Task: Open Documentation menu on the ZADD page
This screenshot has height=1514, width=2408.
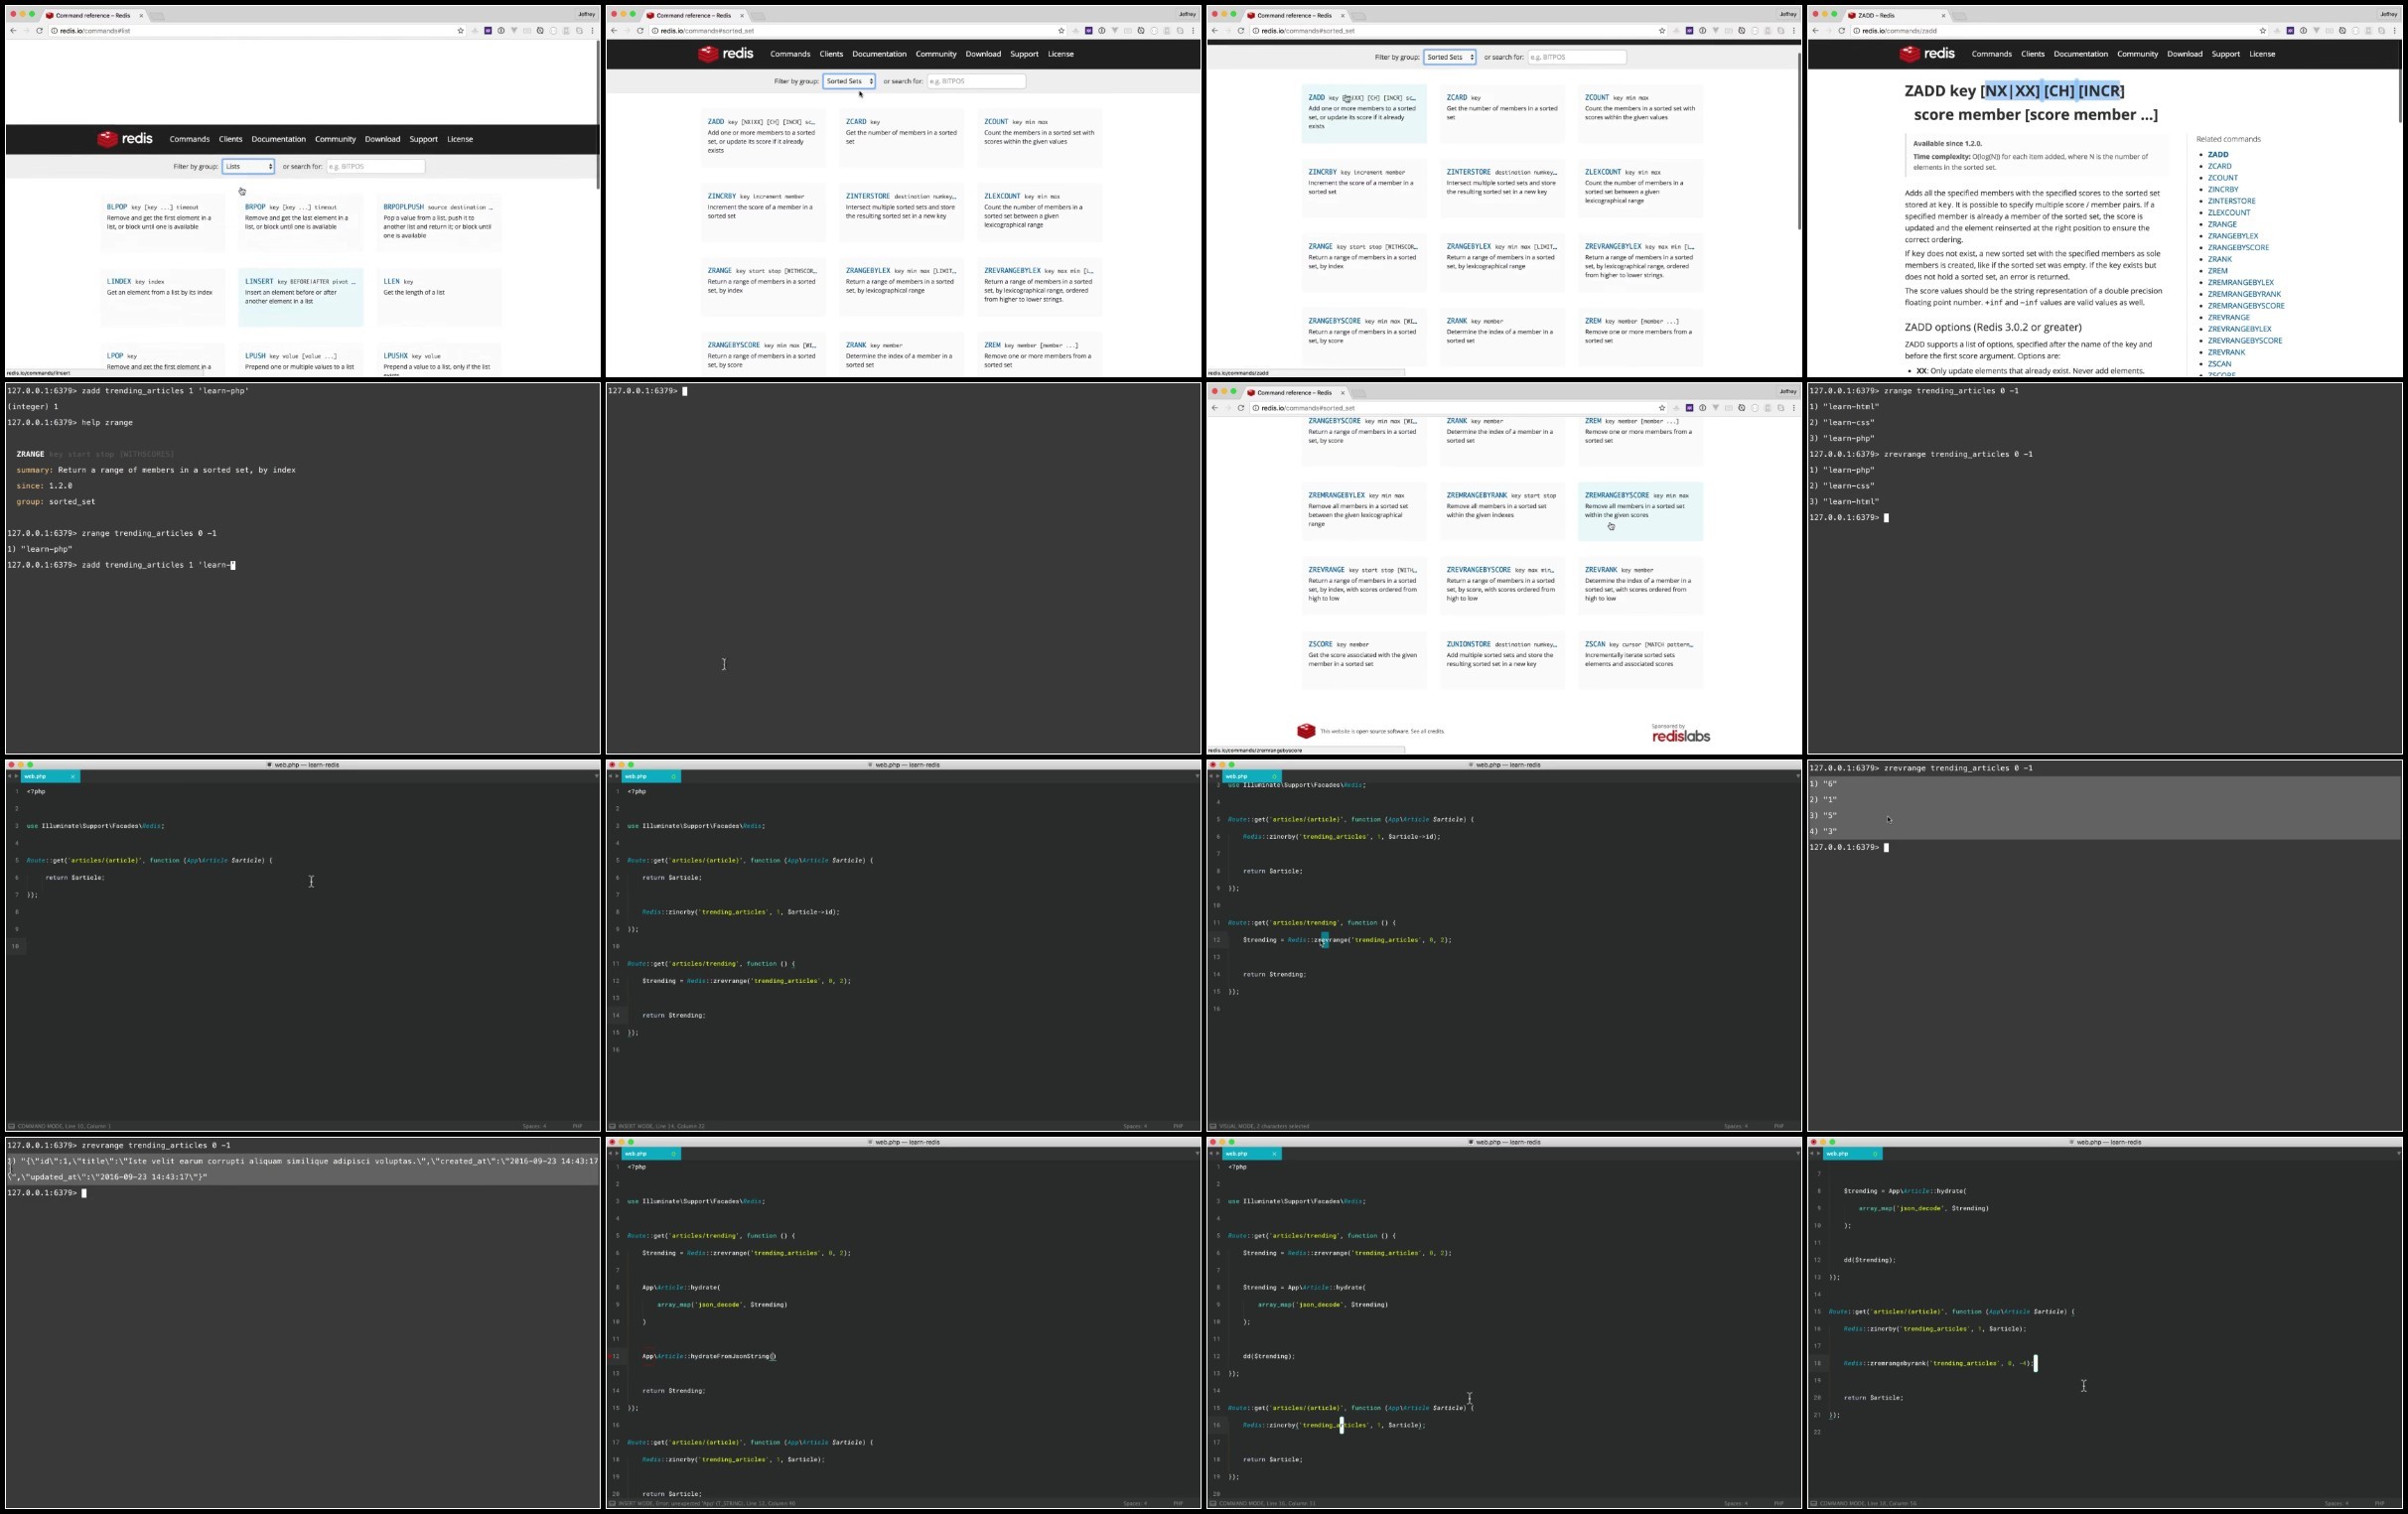Action: (x=2080, y=54)
